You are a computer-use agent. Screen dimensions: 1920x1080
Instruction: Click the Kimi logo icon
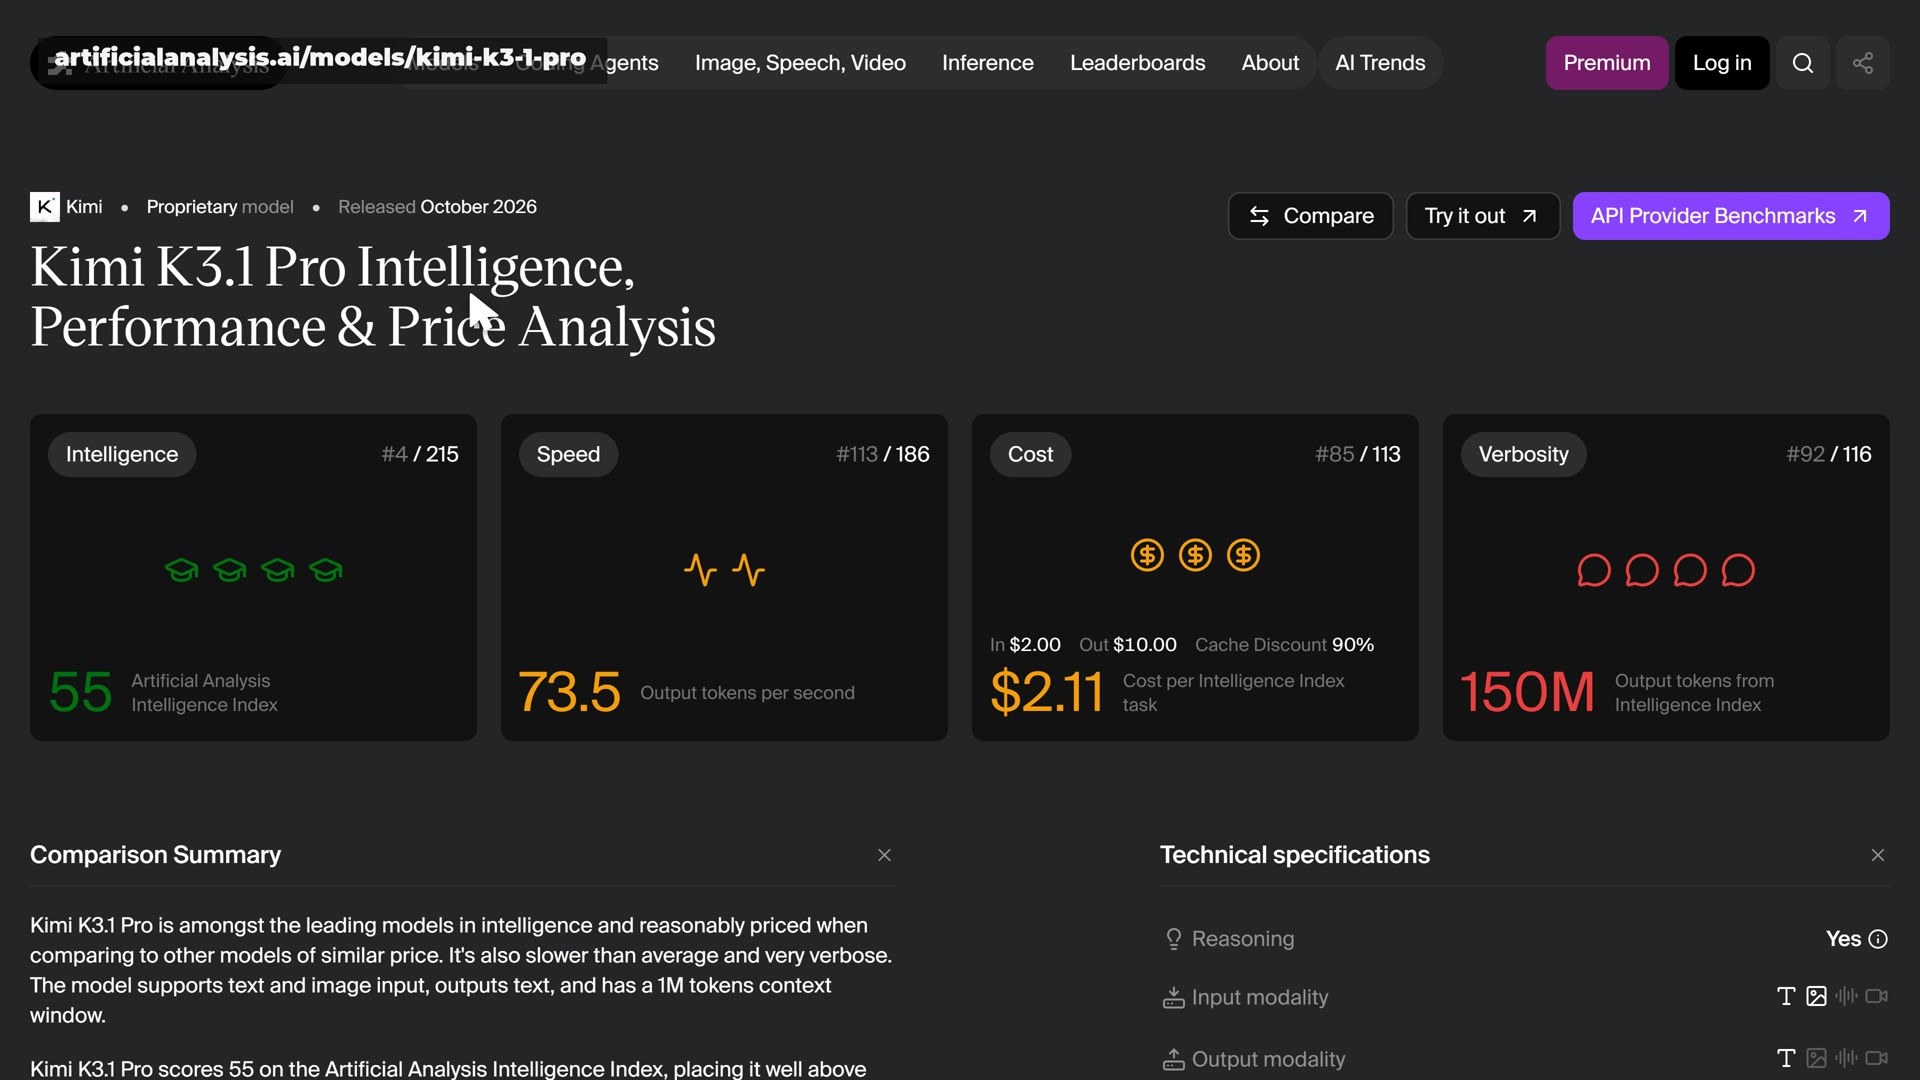44,206
